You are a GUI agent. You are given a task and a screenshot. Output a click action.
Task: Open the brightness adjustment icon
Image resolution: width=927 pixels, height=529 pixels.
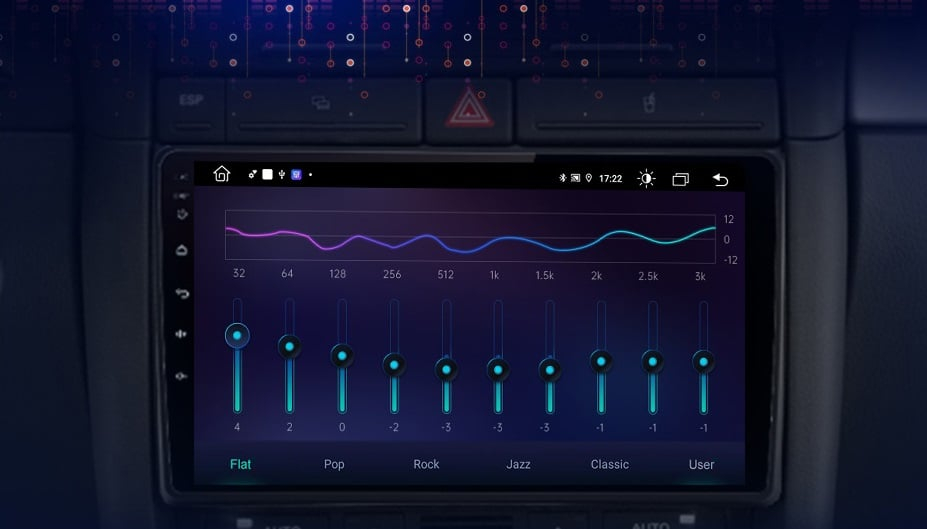coord(646,179)
